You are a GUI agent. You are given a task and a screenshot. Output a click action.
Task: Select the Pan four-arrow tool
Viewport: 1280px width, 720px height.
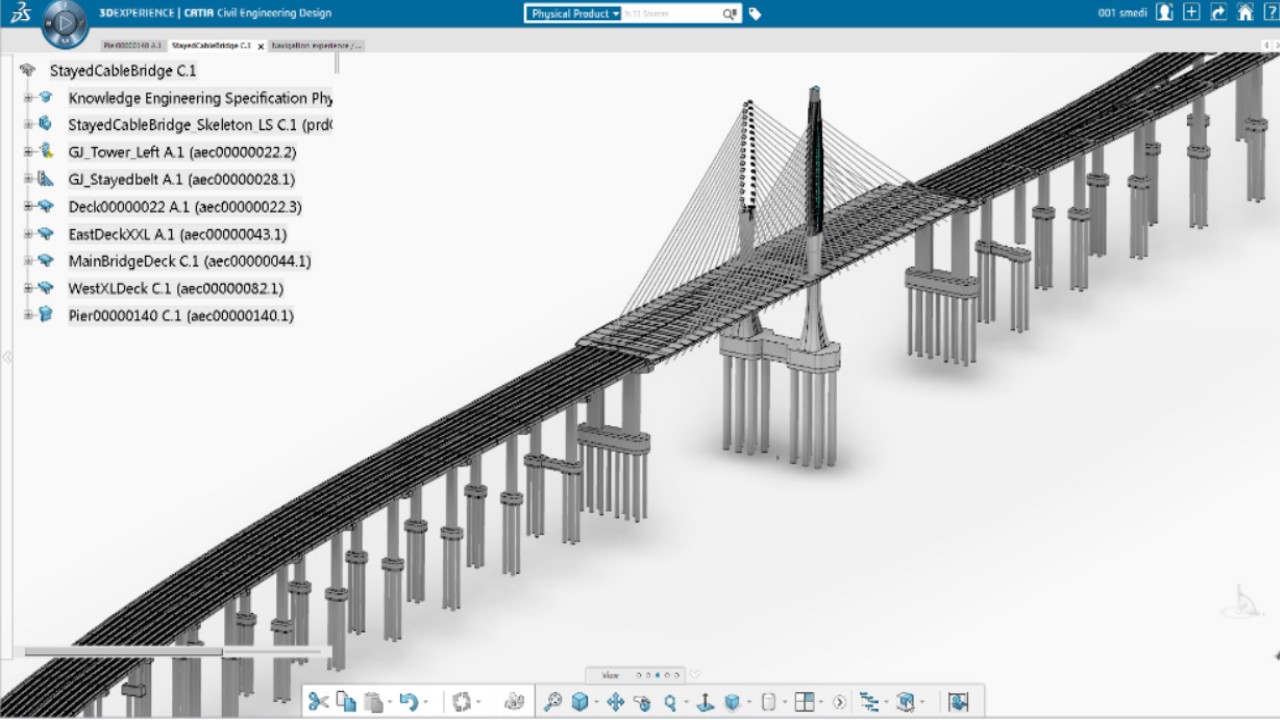click(615, 702)
